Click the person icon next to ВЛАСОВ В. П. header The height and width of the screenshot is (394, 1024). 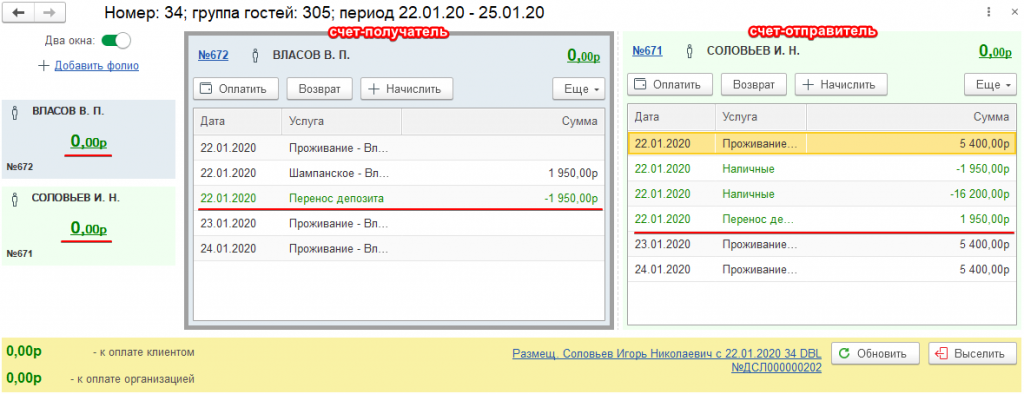click(x=255, y=56)
